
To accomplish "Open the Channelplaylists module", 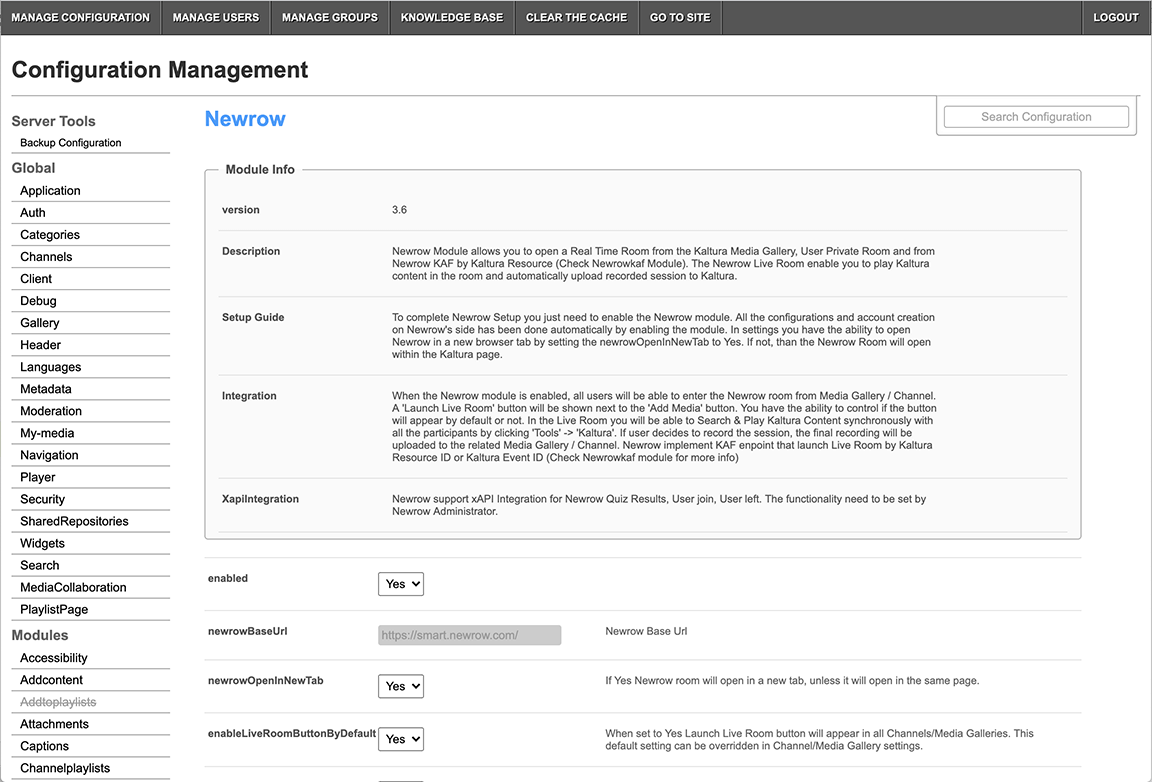I will point(65,768).
